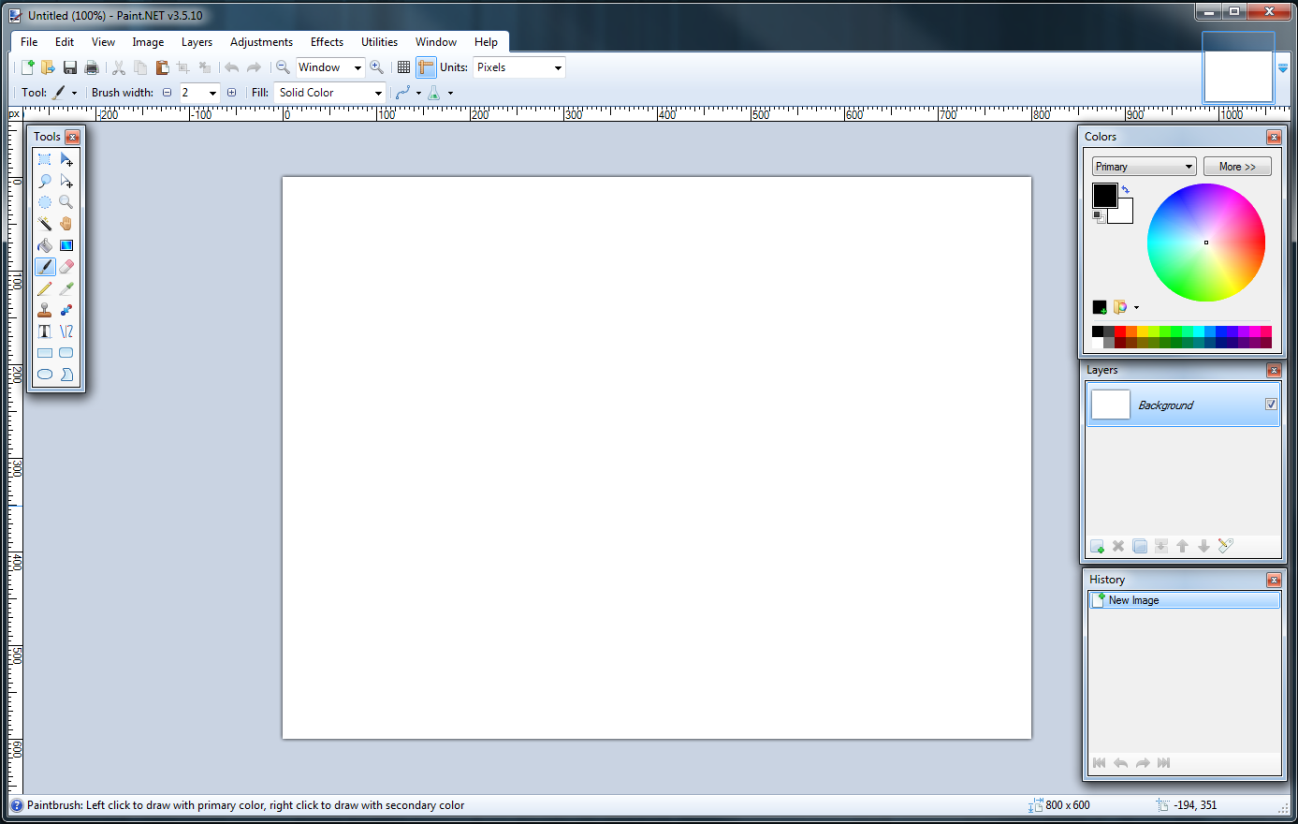Create a new image from toolbar
The image size is (1298, 824).
(28, 67)
